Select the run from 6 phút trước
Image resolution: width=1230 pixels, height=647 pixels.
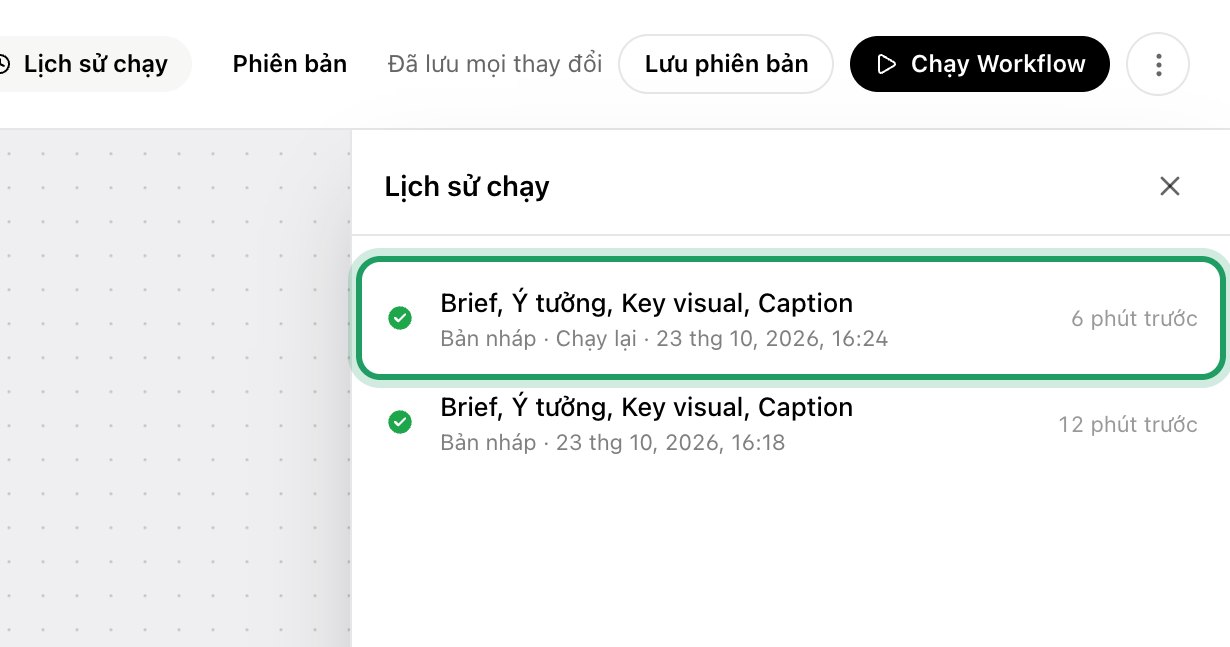pyautogui.click(x=790, y=319)
